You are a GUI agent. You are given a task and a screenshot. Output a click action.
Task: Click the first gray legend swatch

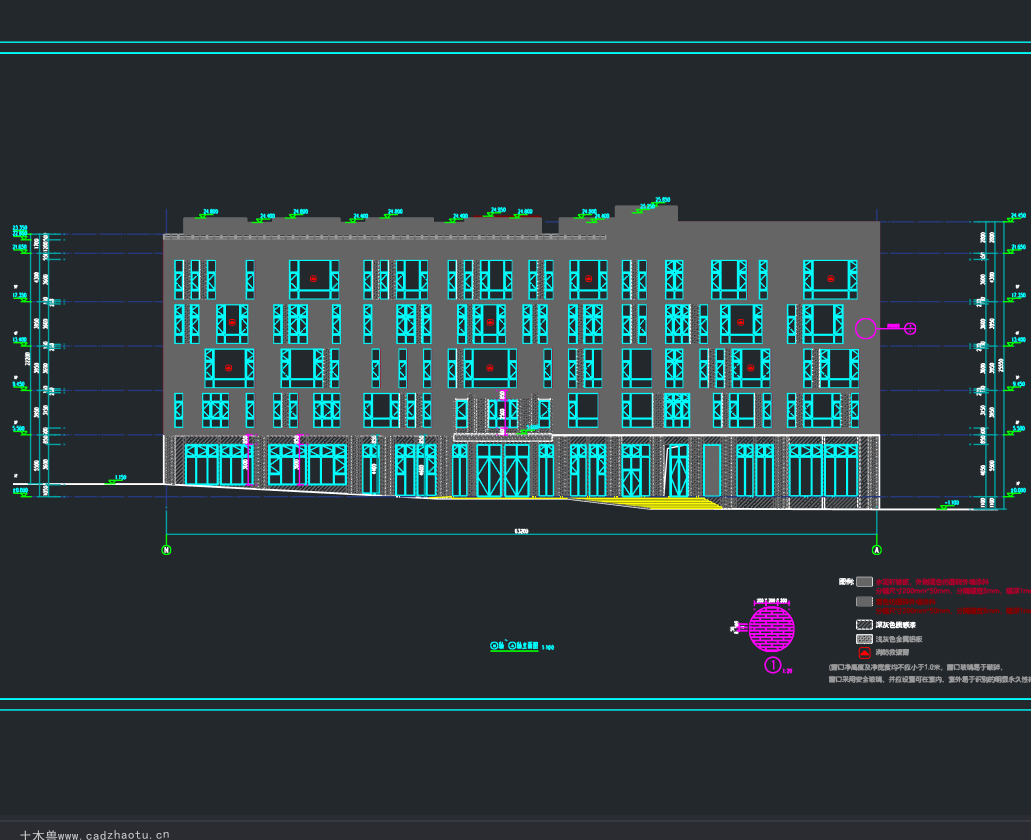pos(865,582)
